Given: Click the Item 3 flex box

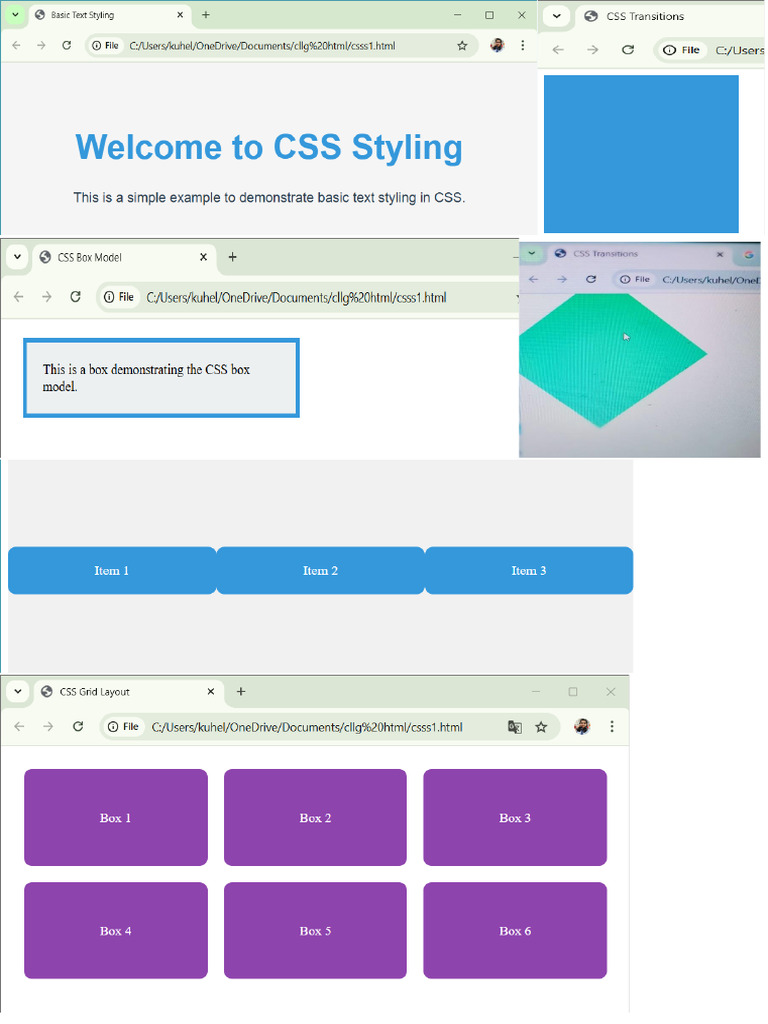Looking at the screenshot, I should [529, 570].
